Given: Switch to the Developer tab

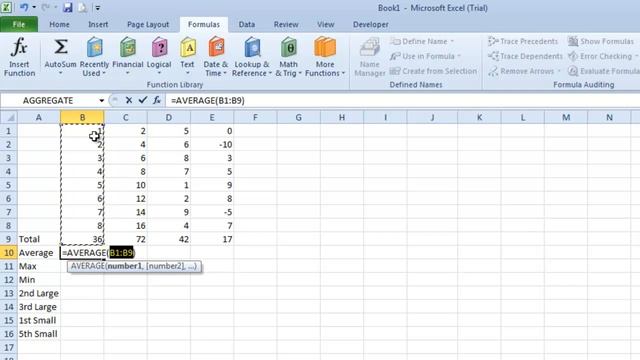Looking at the screenshot, I should point(371,24).
